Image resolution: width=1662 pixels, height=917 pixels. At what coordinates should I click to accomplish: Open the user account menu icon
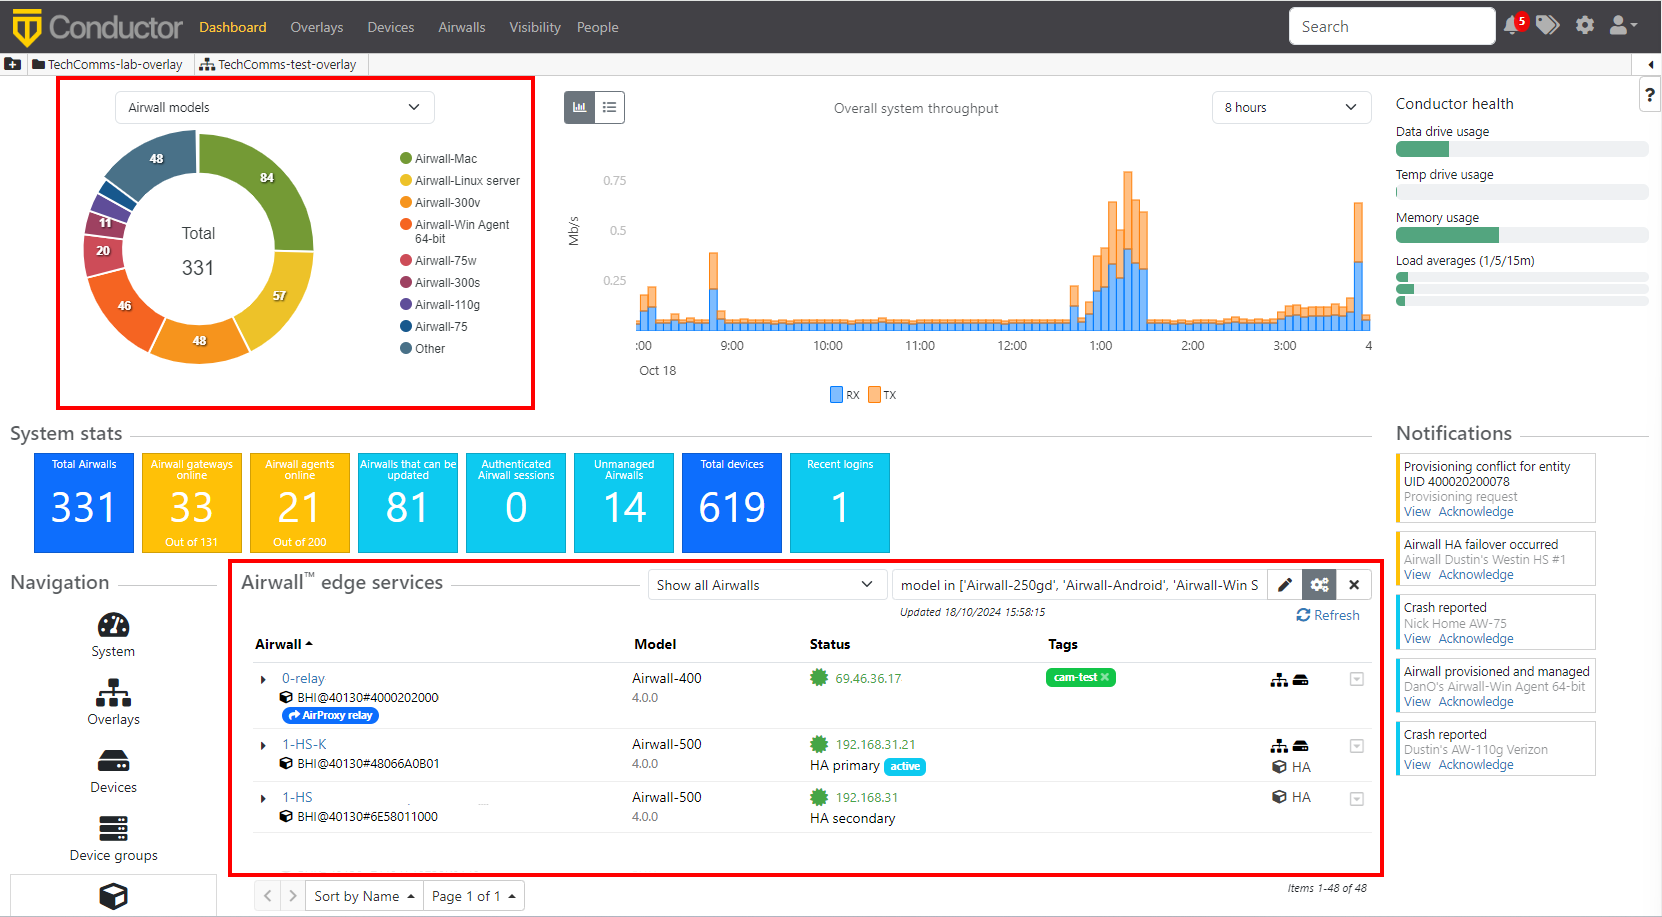point(1622,26)
